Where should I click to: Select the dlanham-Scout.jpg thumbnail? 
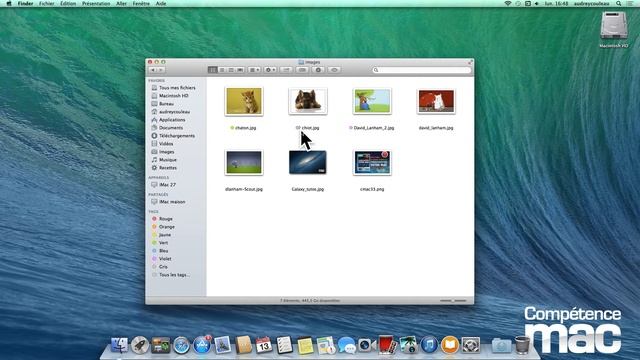244,162
